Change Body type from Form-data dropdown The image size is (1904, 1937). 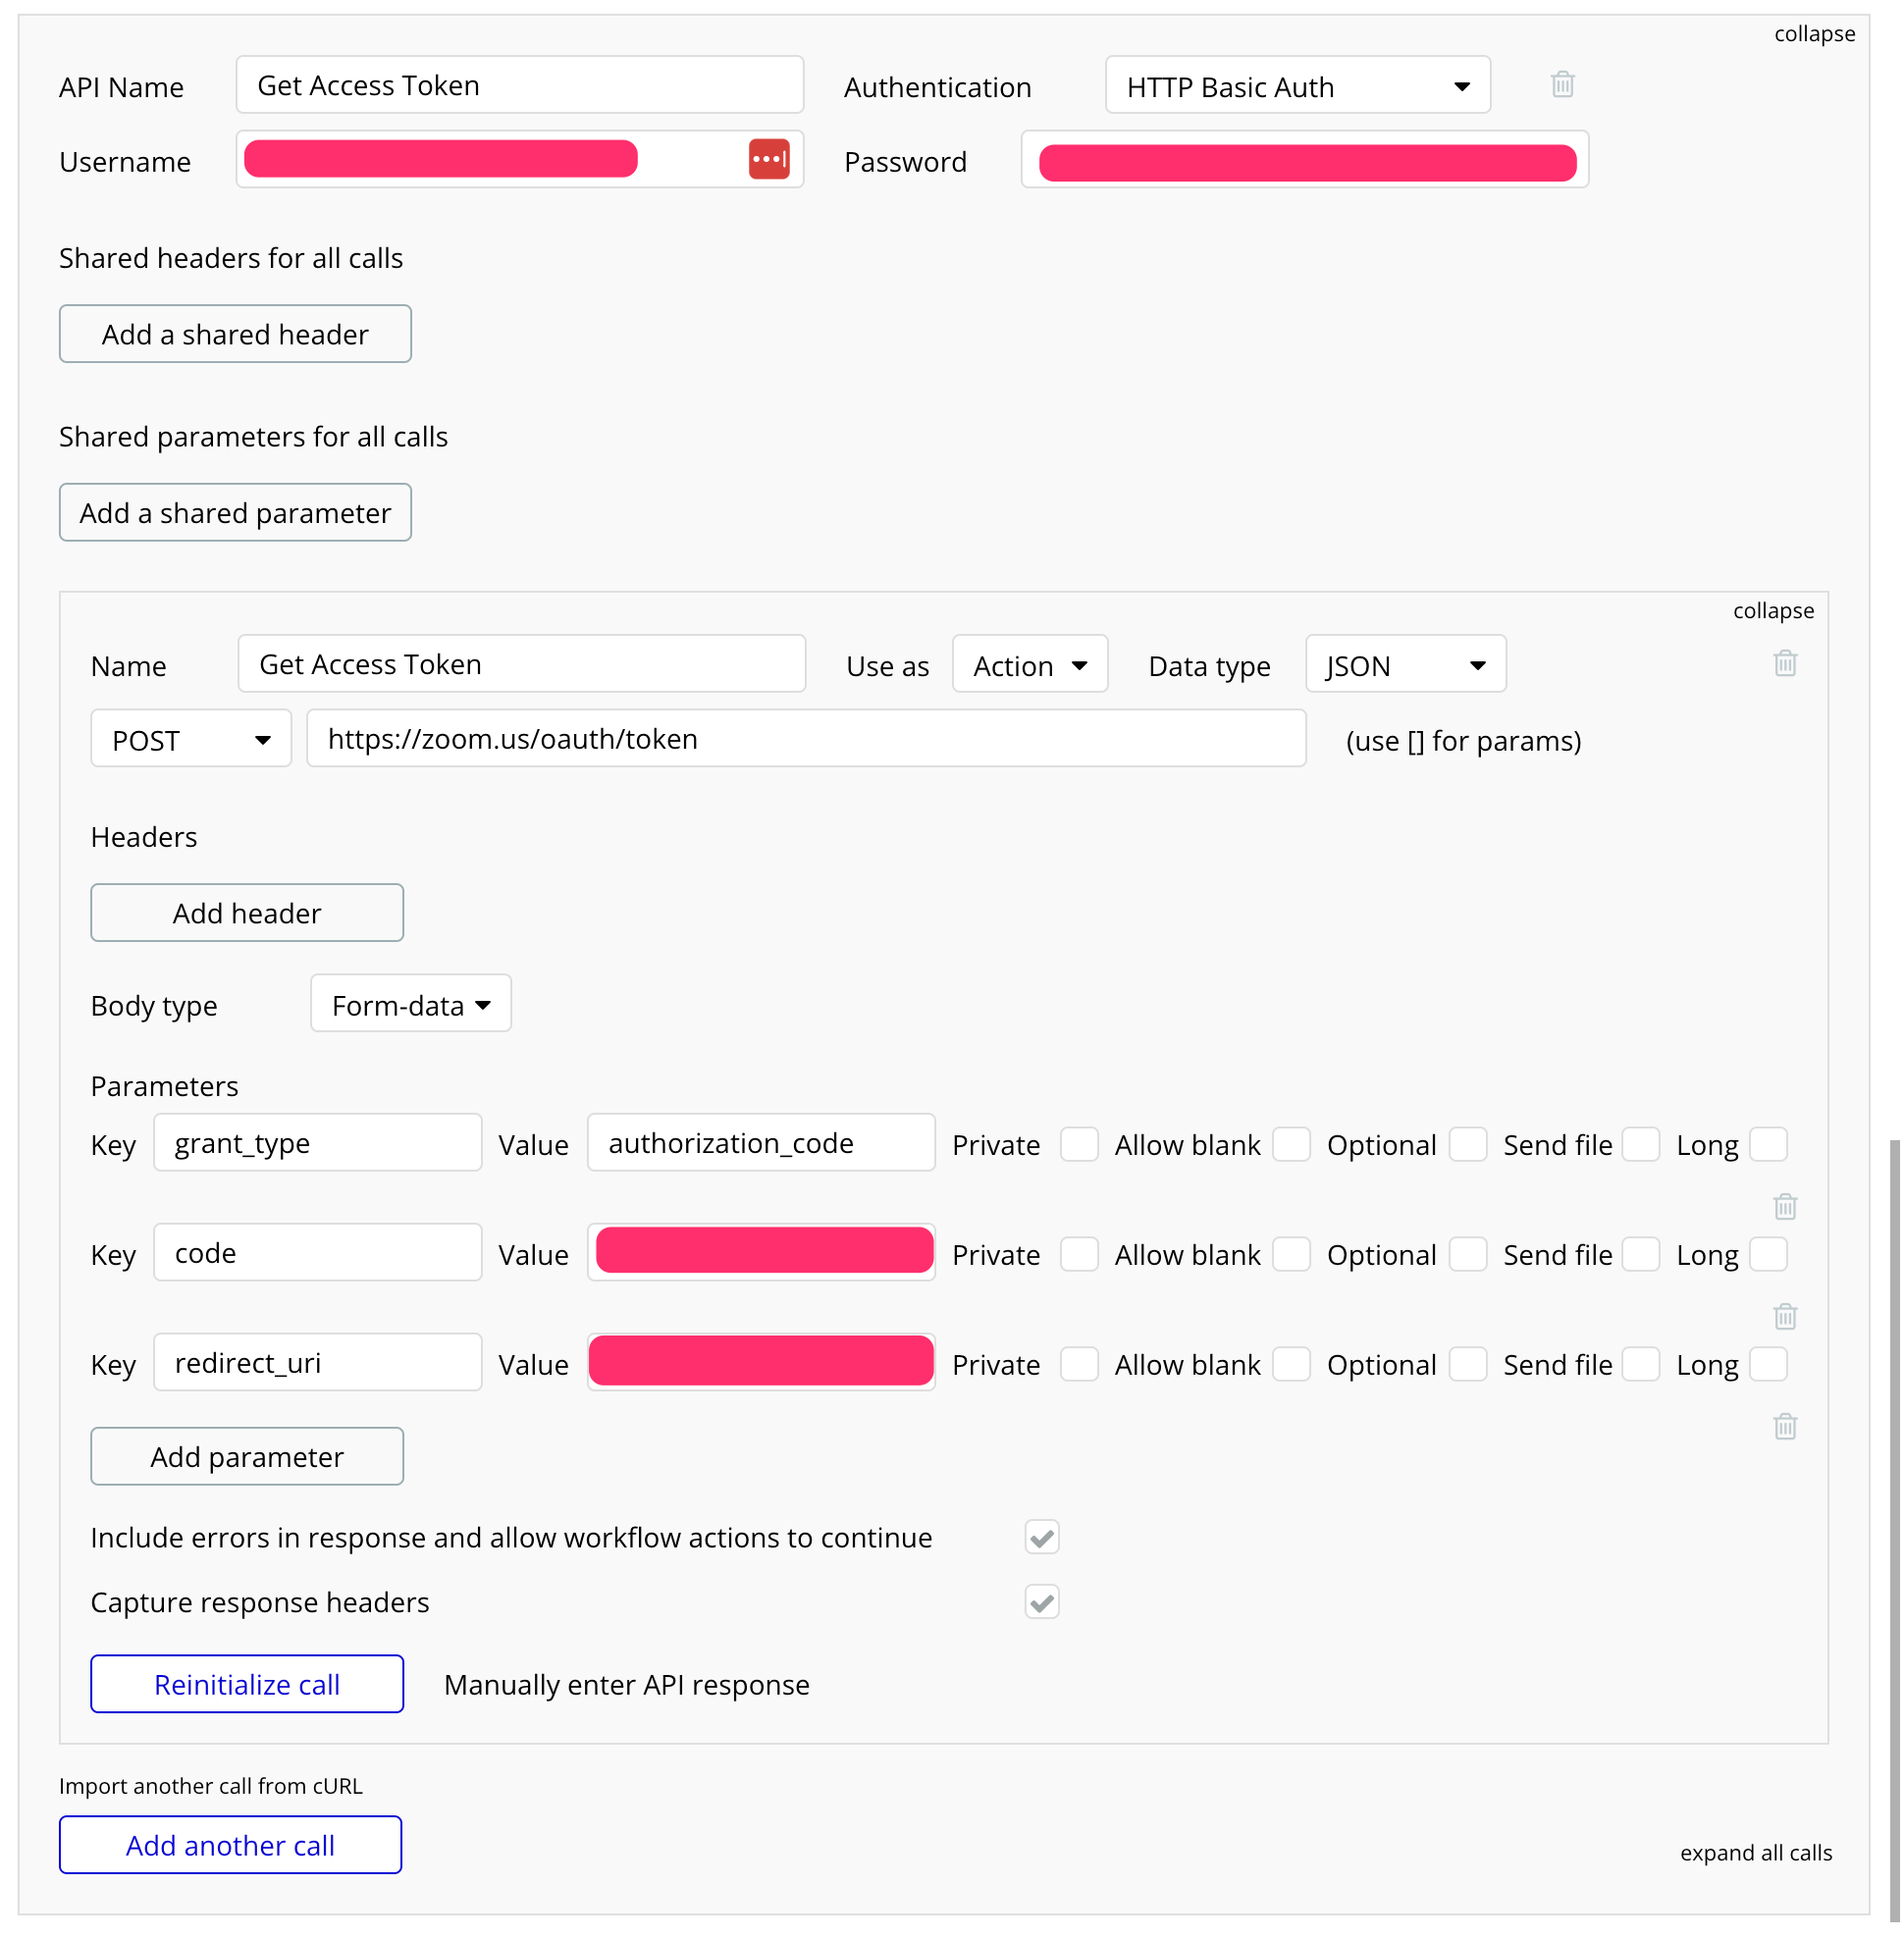pos(410,1004)
